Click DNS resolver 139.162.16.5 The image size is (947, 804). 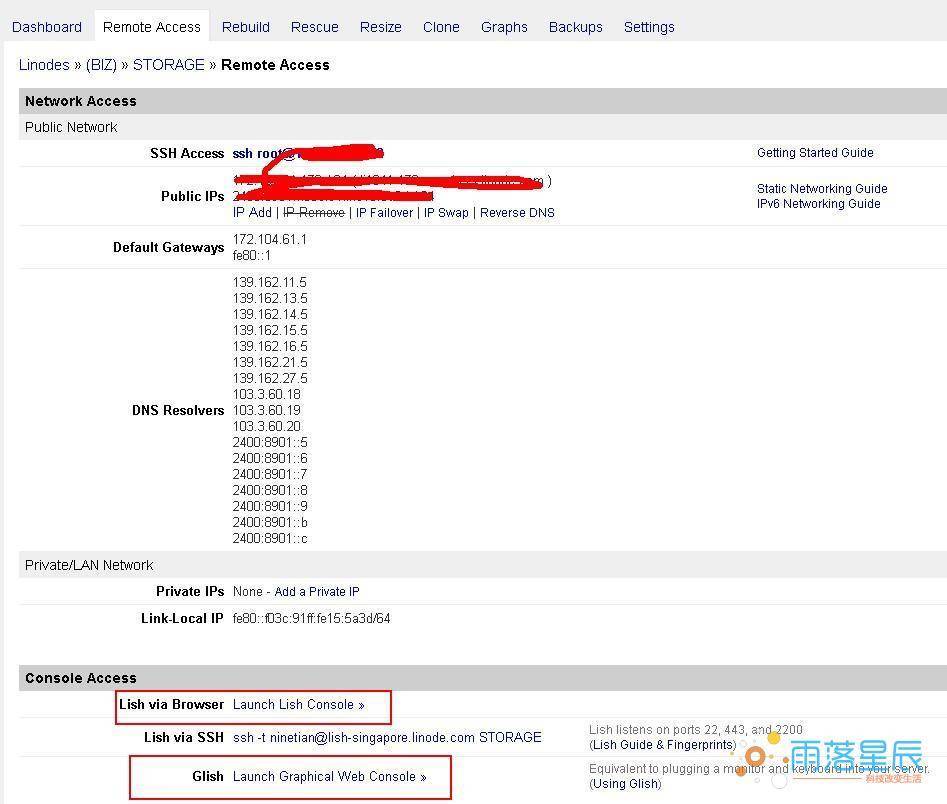270,346
